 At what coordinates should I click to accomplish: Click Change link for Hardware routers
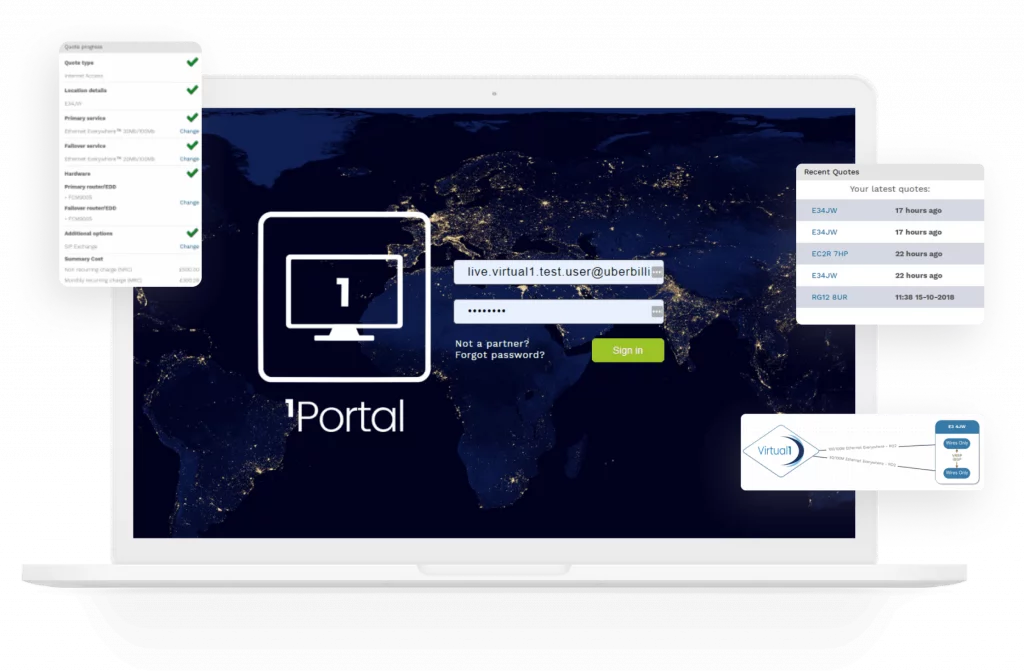pyautogui.click(x=189, y=203)
